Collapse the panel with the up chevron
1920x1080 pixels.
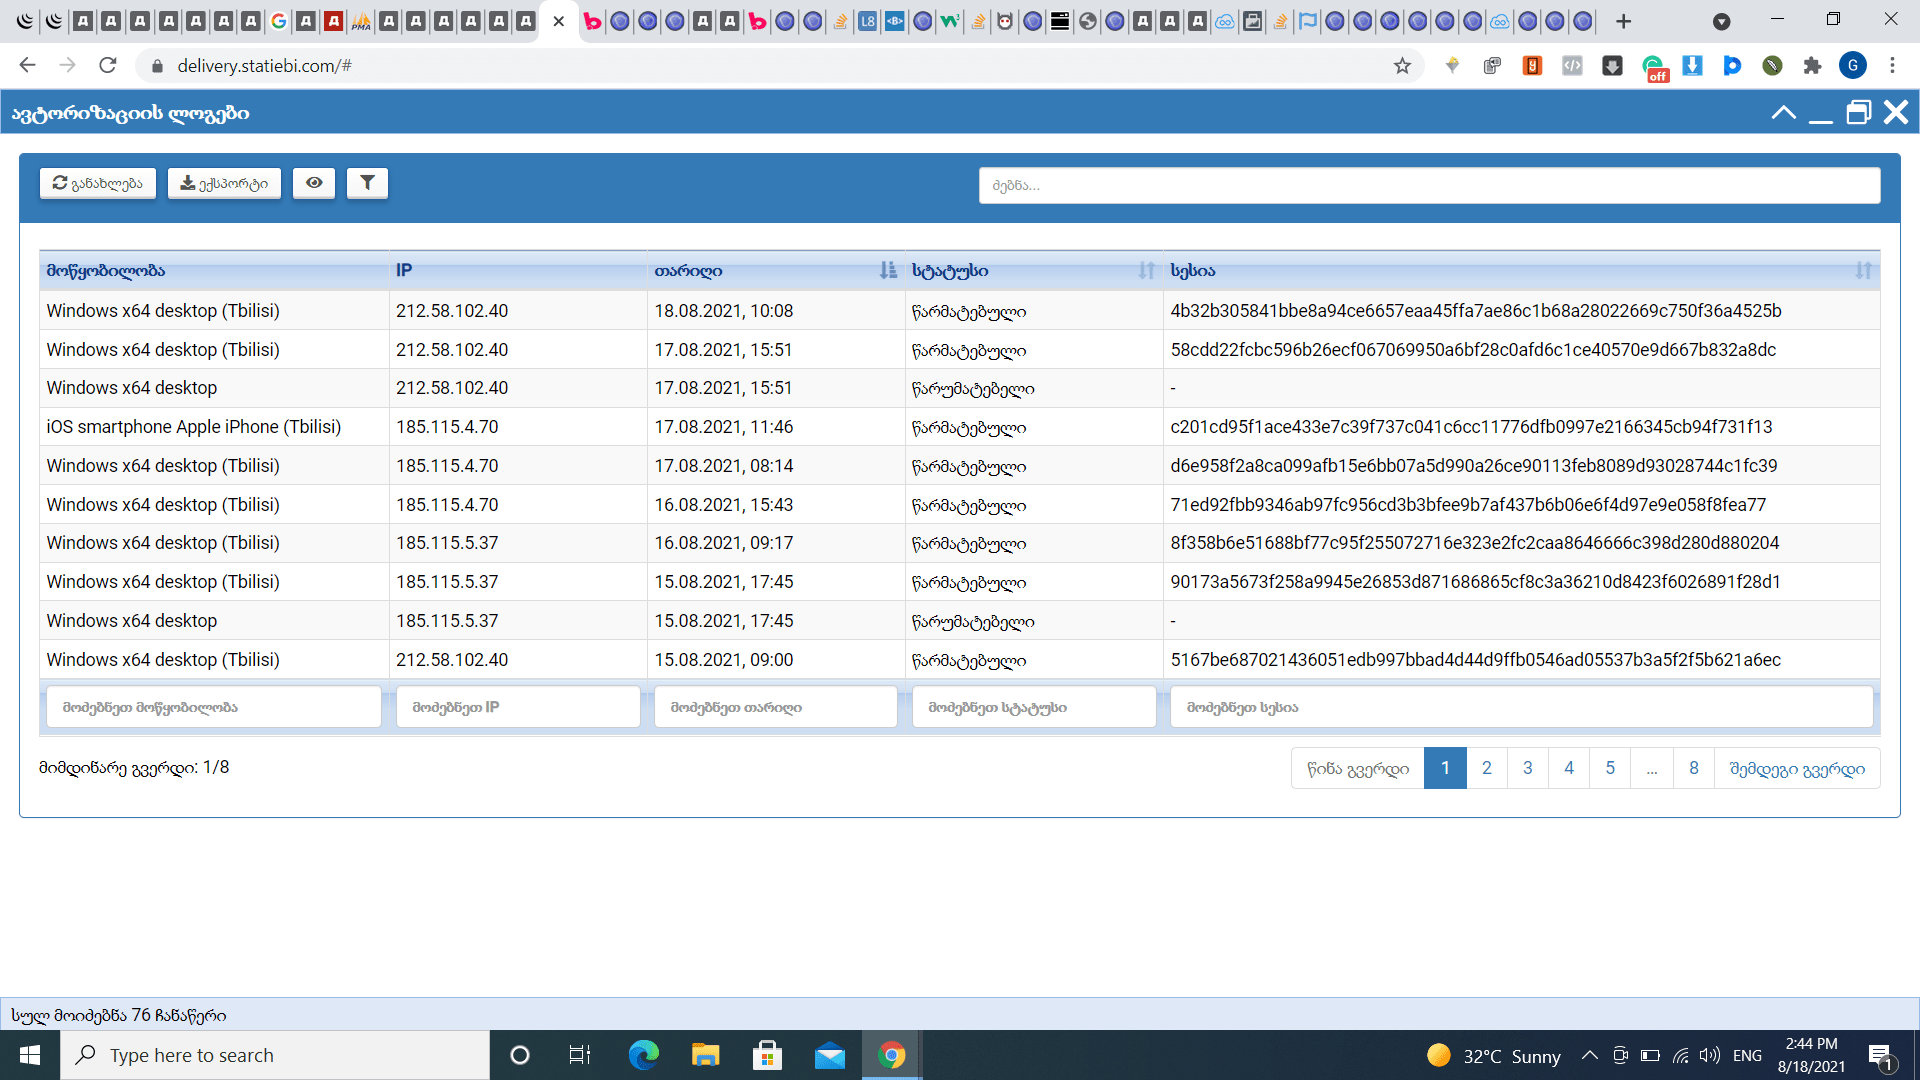tap(1784, 112)
